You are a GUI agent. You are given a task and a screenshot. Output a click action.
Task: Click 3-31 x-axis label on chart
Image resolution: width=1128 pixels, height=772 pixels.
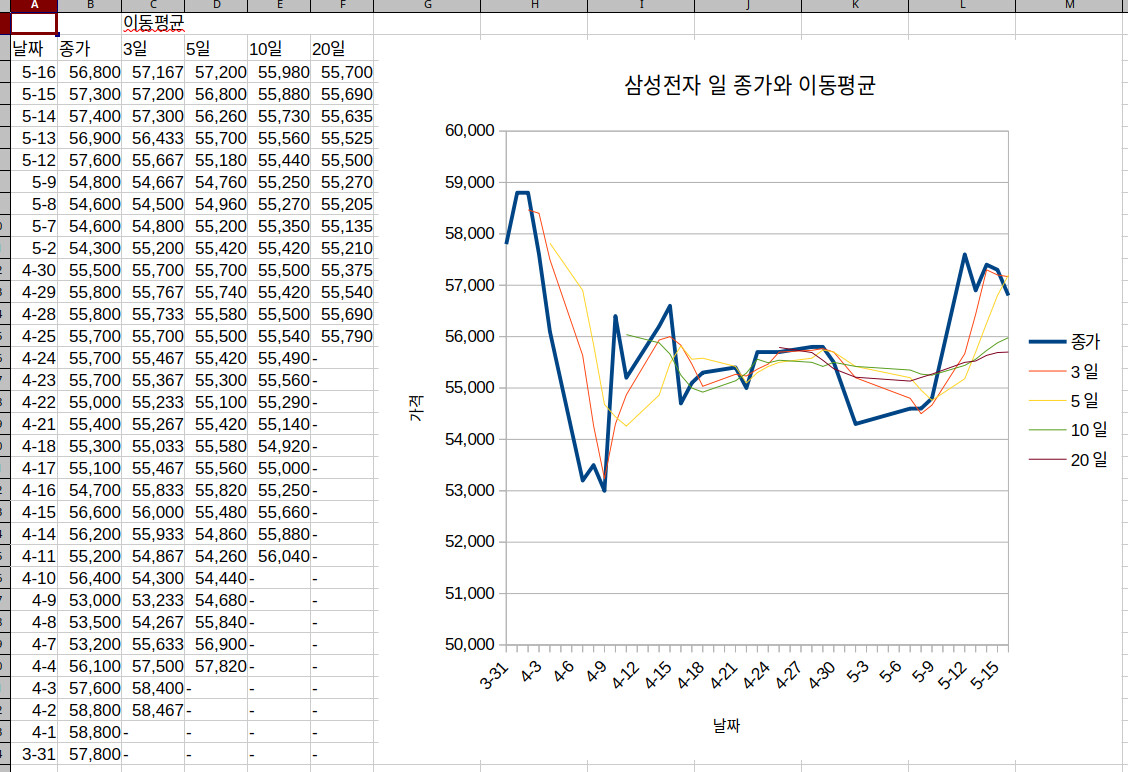tap(494, 676)
